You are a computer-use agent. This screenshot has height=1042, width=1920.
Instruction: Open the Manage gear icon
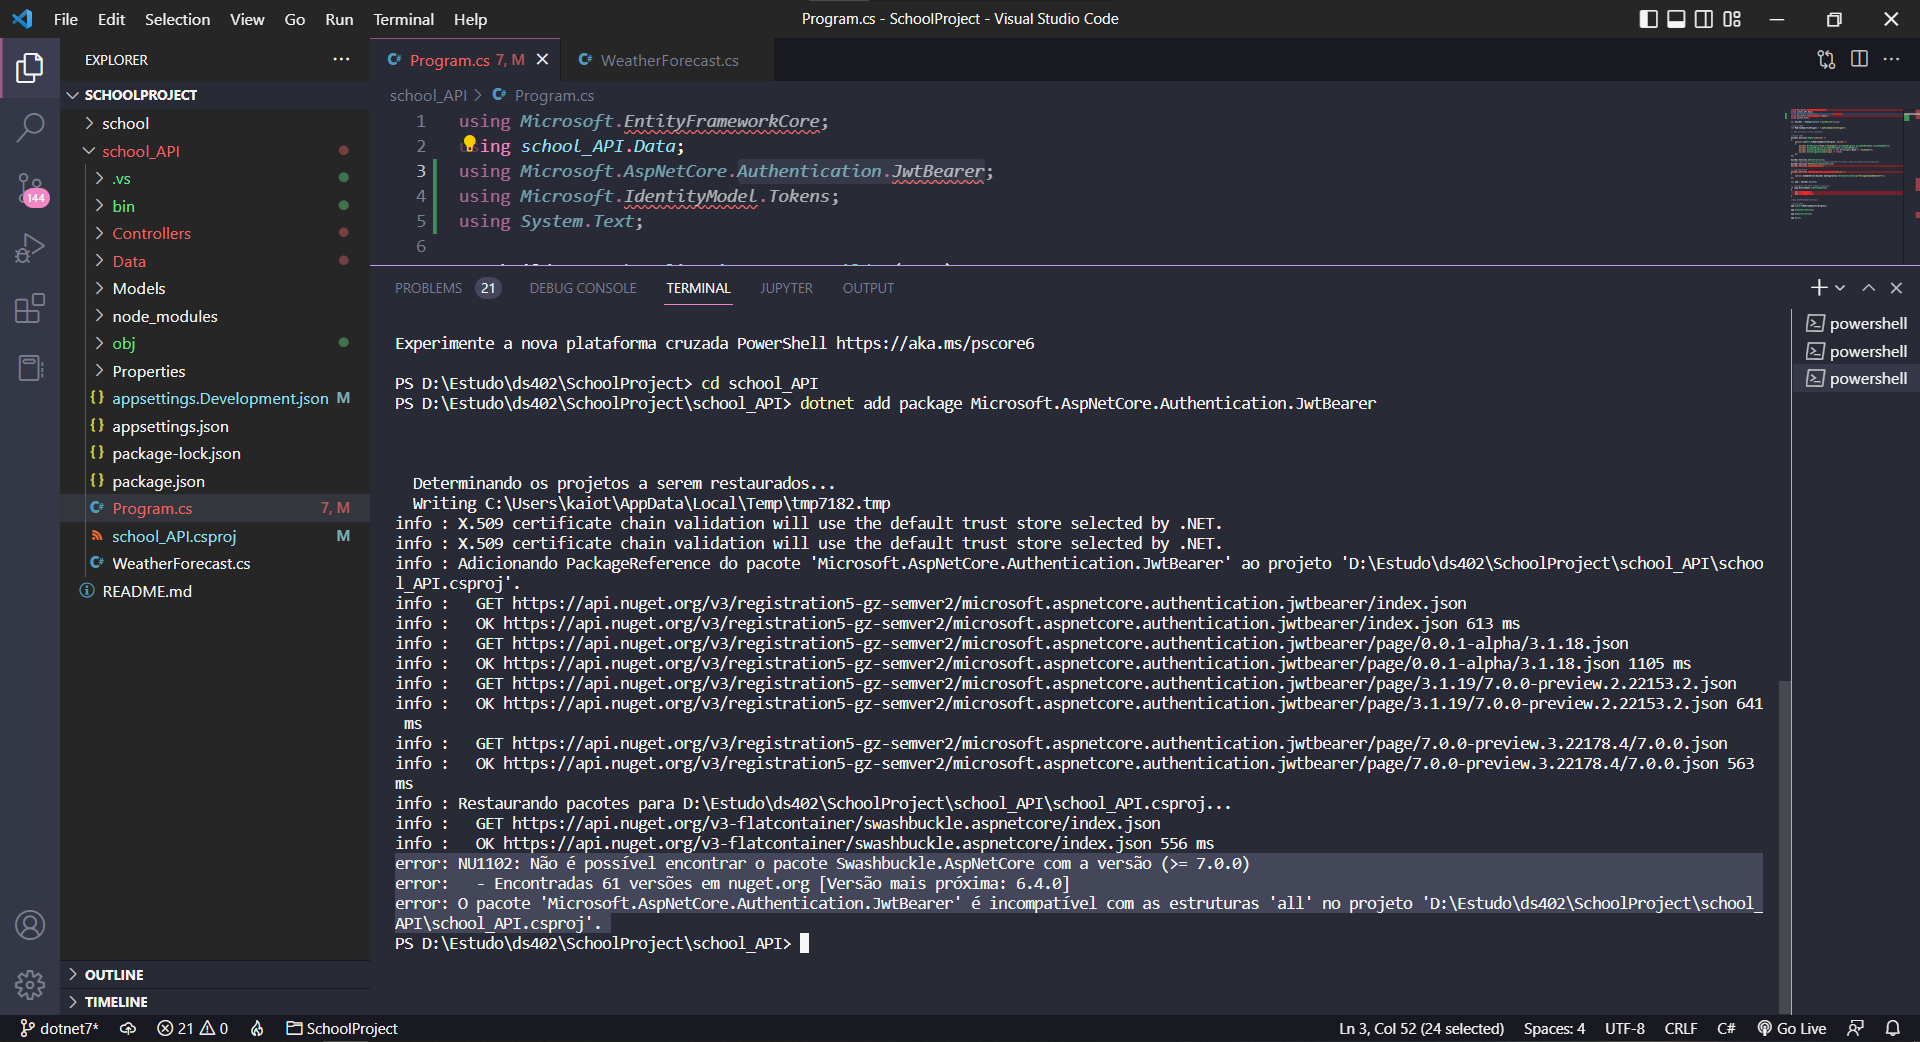[x=30, y=985]
